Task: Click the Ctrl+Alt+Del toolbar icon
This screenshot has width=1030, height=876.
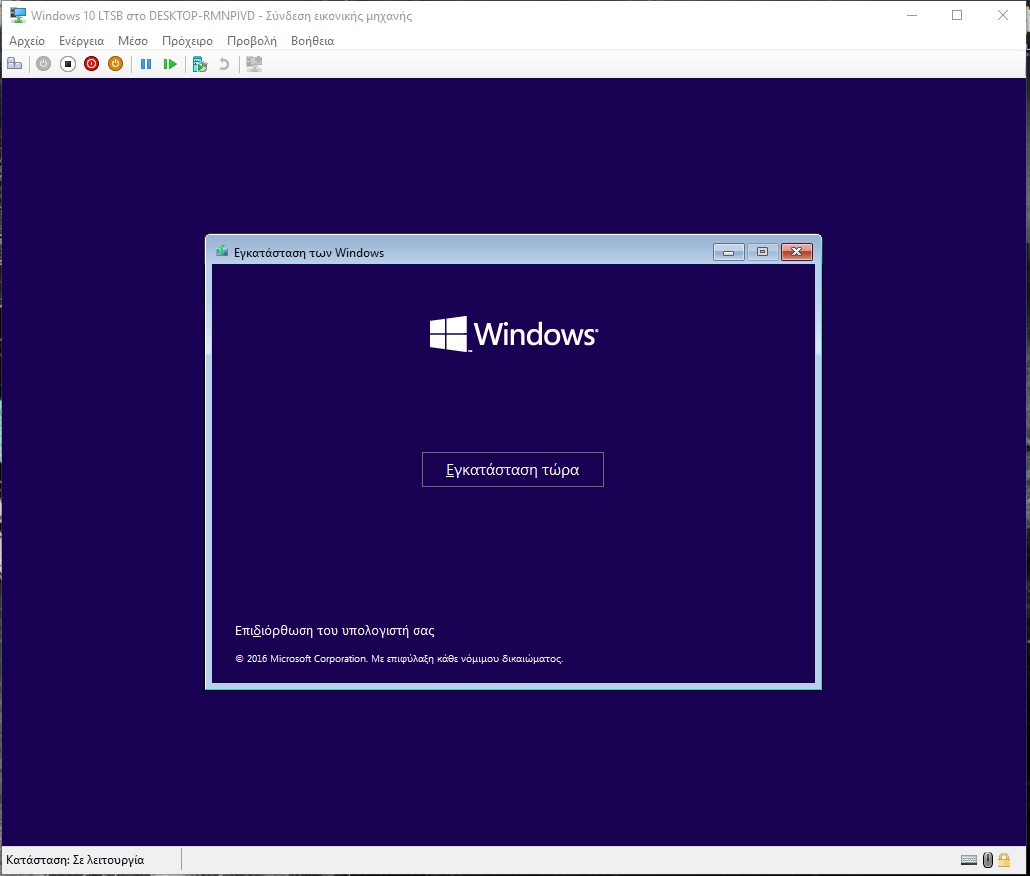Action: coord(14,64)
